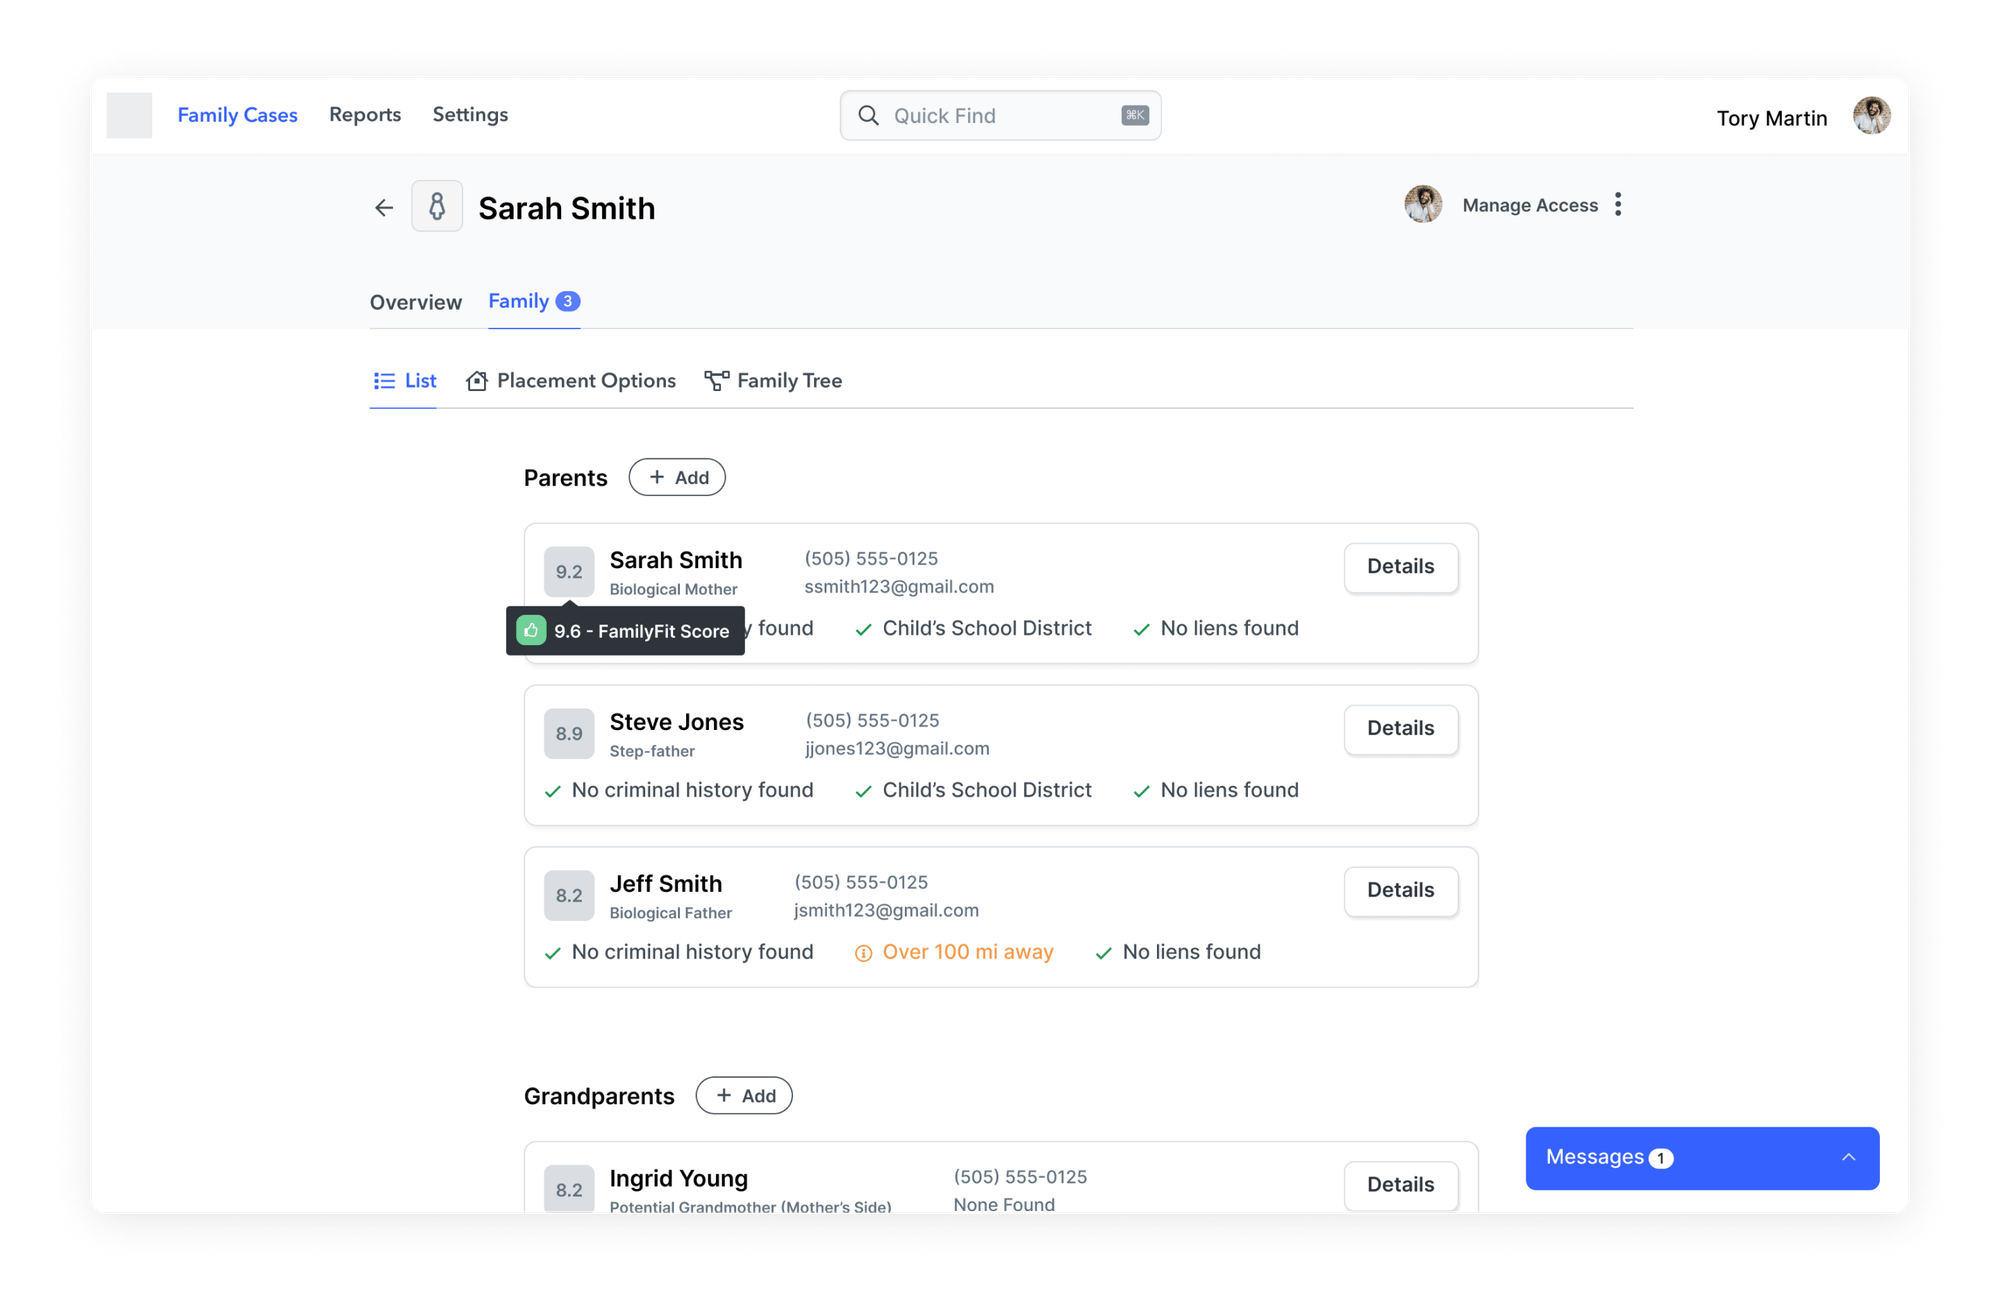Click the green thumbs-up FamilyFit Score icon
Viewport: 2000px width, 1296px height.
tap(531, 630)
